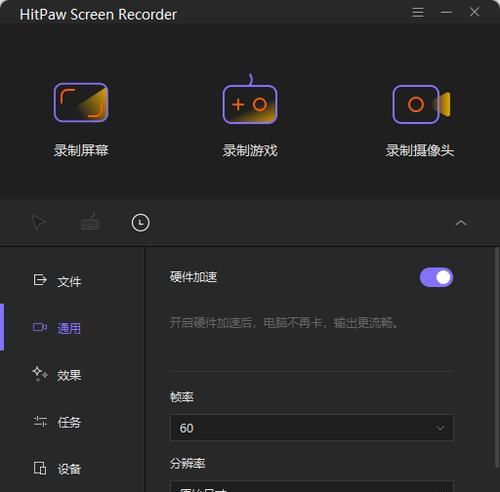500x492 pixels.
Task: Open the scheduled recording clock icon
Action: click(141, 223)
